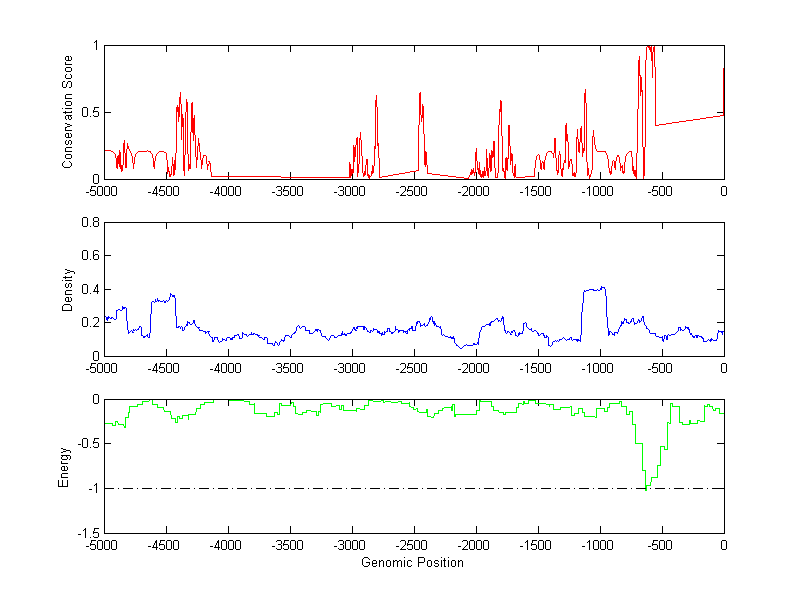This screenshot has height=599, width=800.
Task: Click the 0.8 tick on Density axis
Action: [x=88, y=223]
